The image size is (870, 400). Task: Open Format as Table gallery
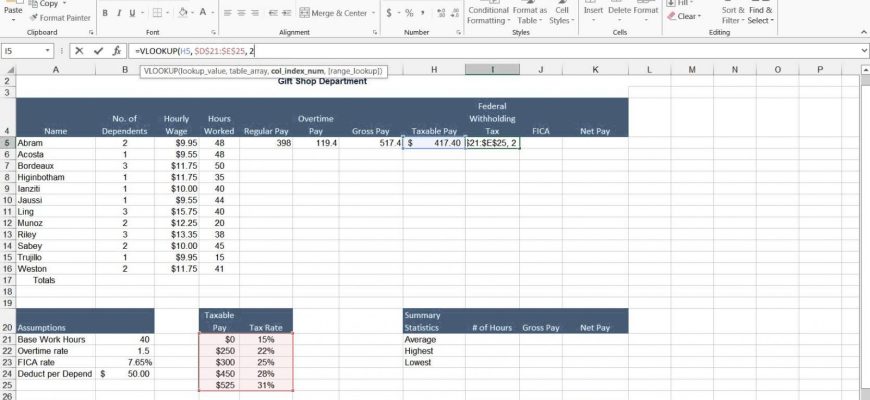click(x=529, y=14)
